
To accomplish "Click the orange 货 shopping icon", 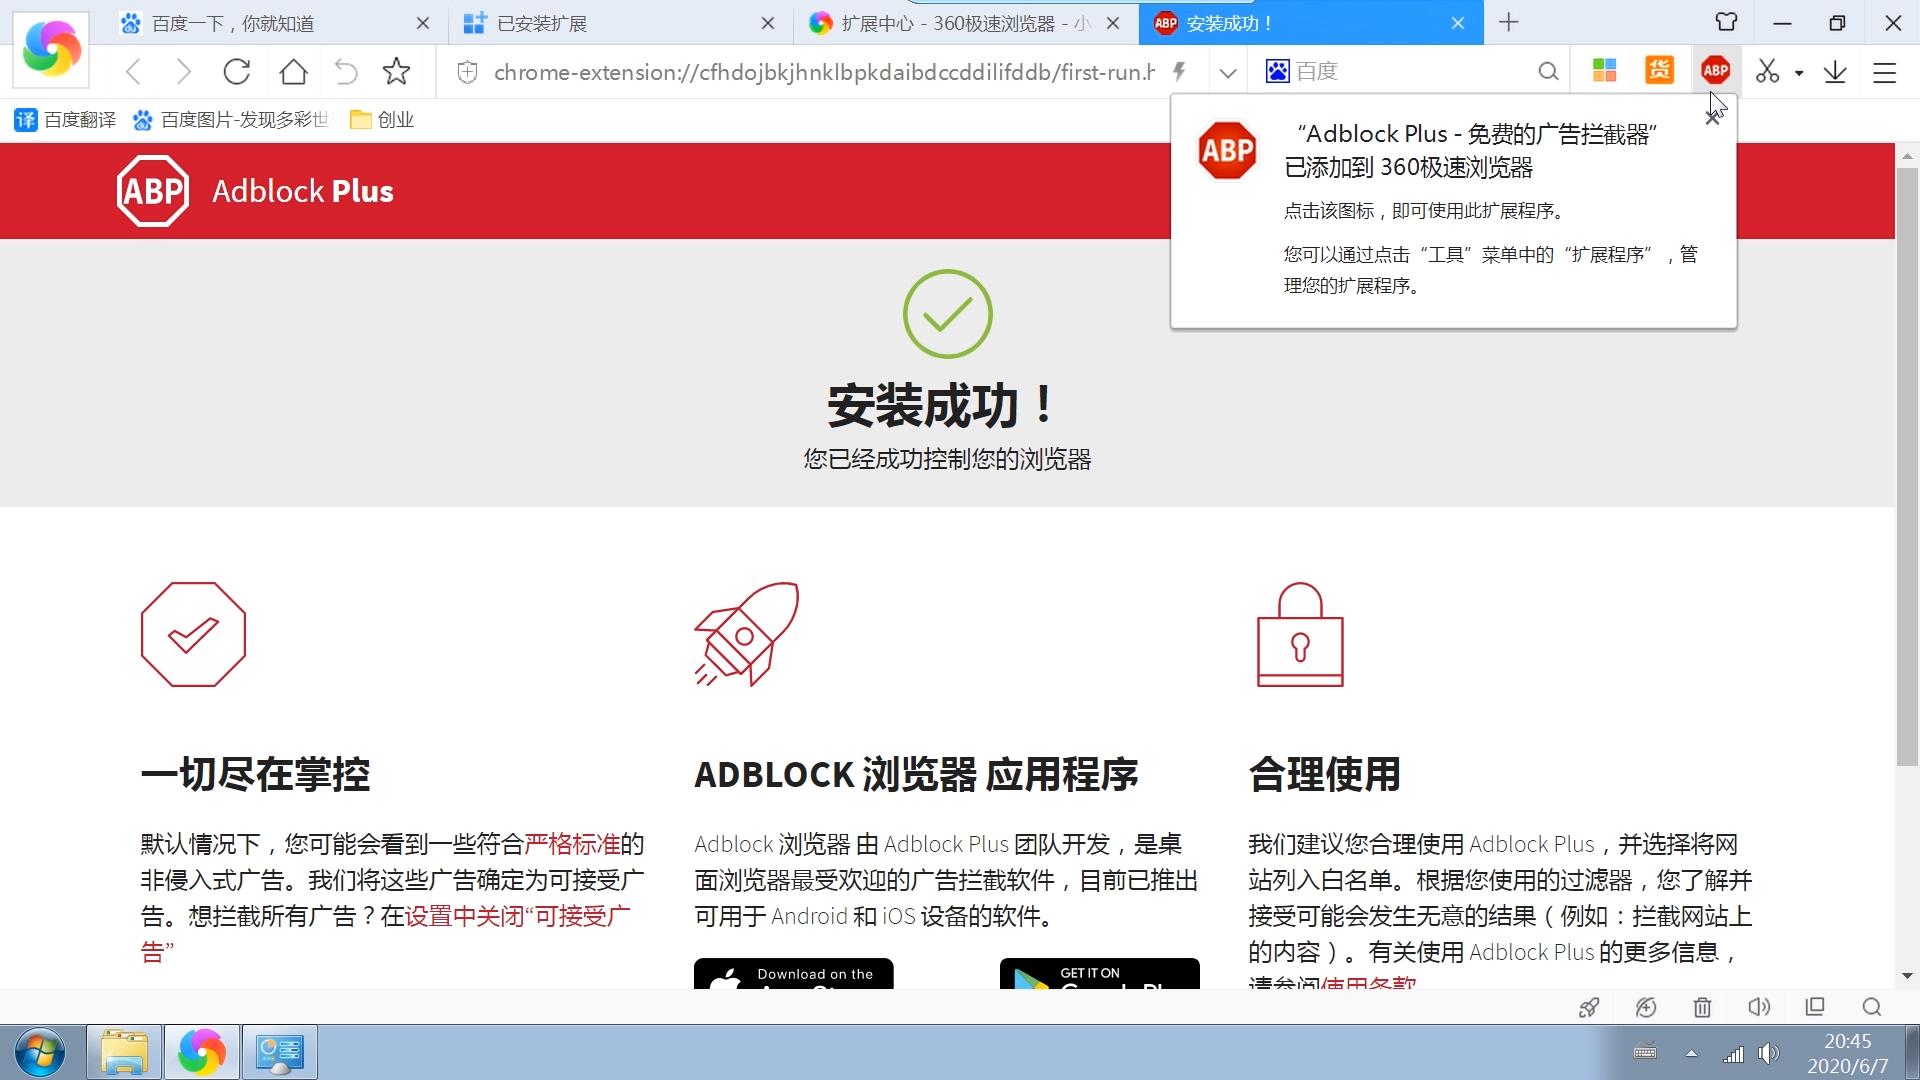I will coord(1659,70).
